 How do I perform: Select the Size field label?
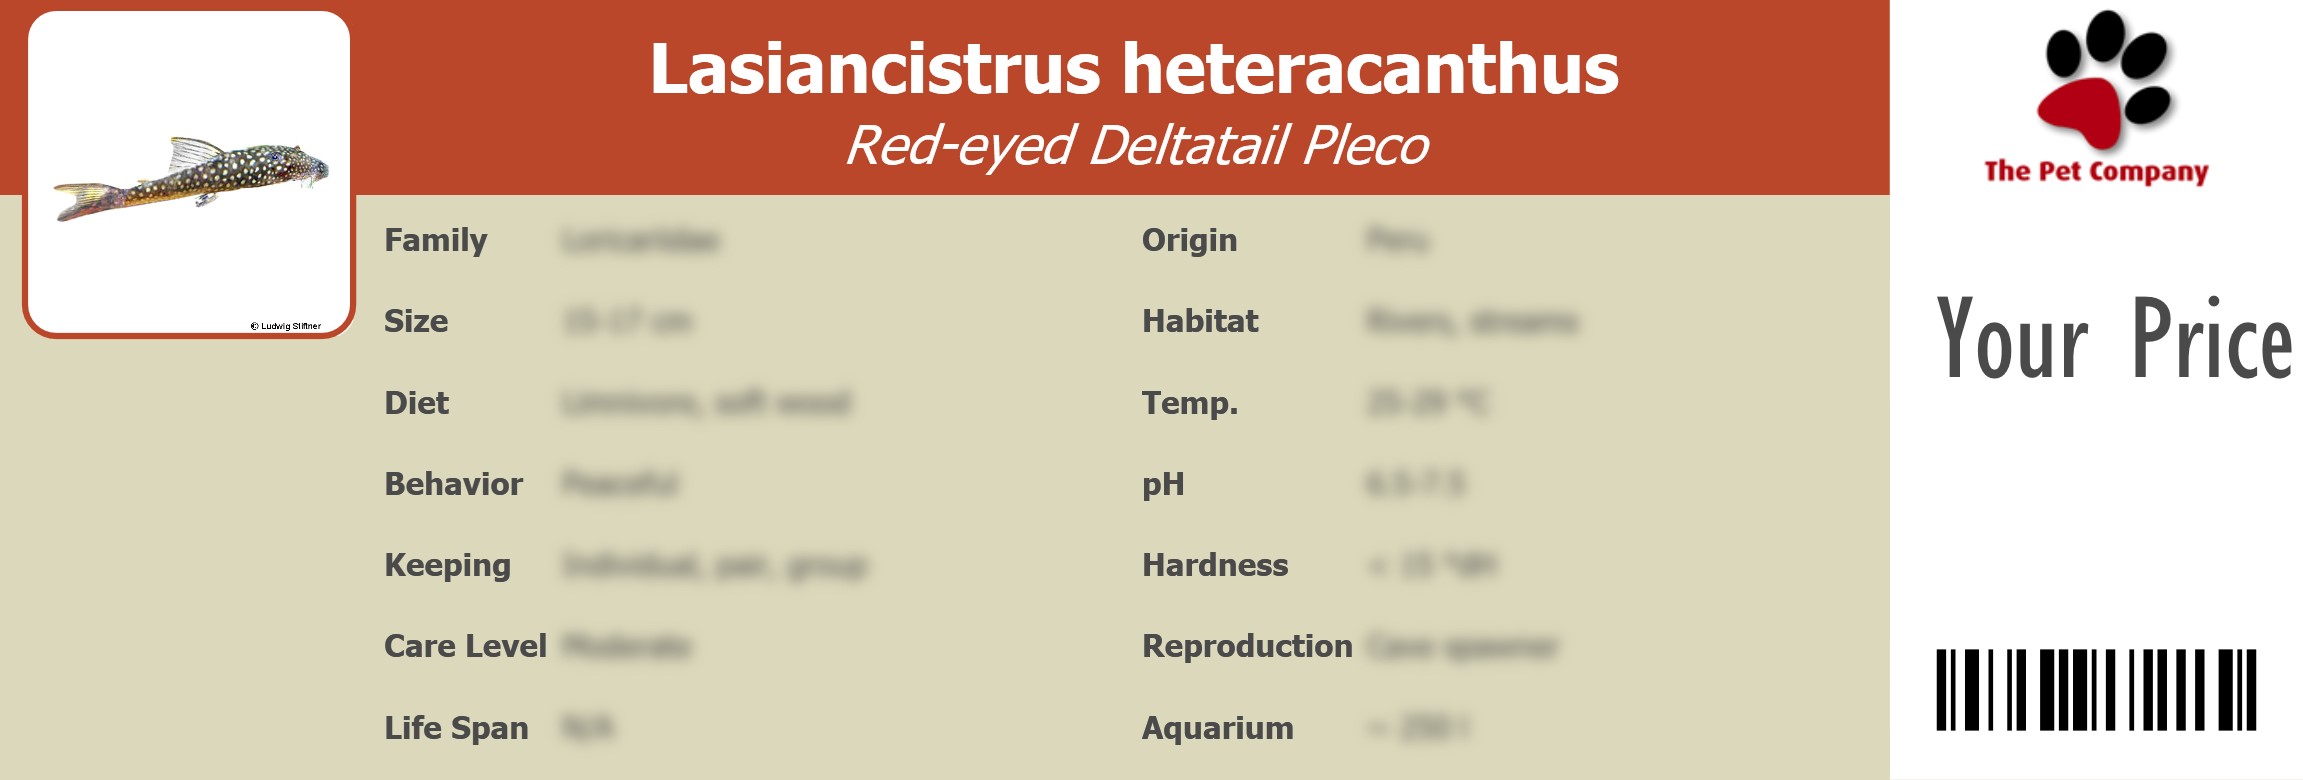416,321
